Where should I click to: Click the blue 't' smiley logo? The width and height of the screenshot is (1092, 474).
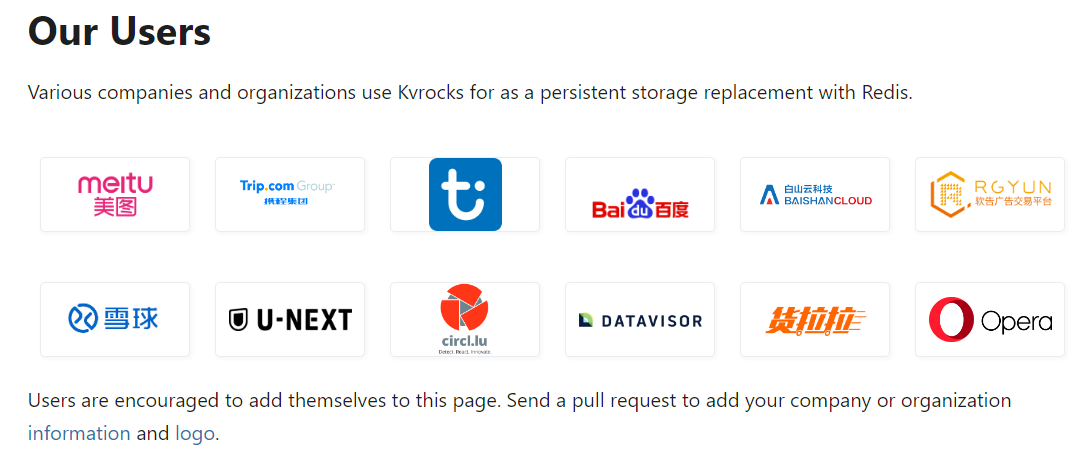[465, 194]
